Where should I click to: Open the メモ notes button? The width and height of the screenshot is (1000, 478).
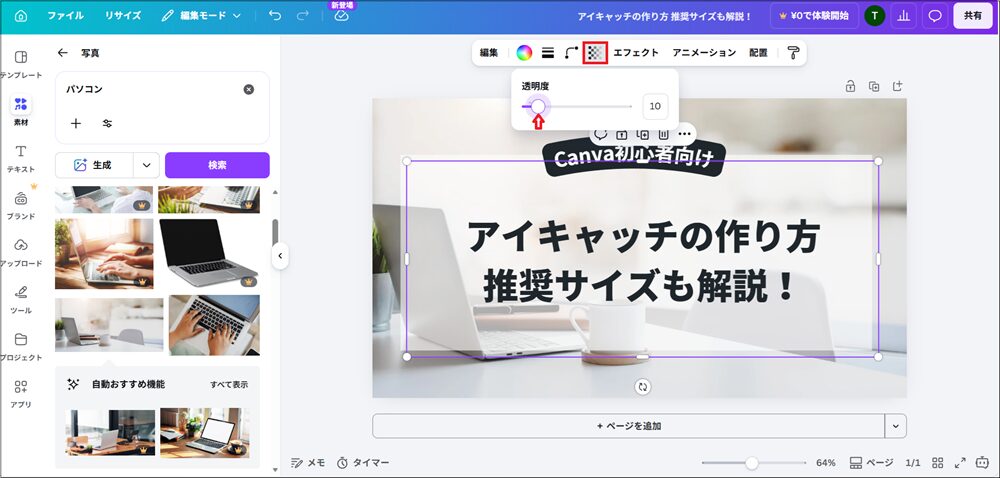coord(308,463)
